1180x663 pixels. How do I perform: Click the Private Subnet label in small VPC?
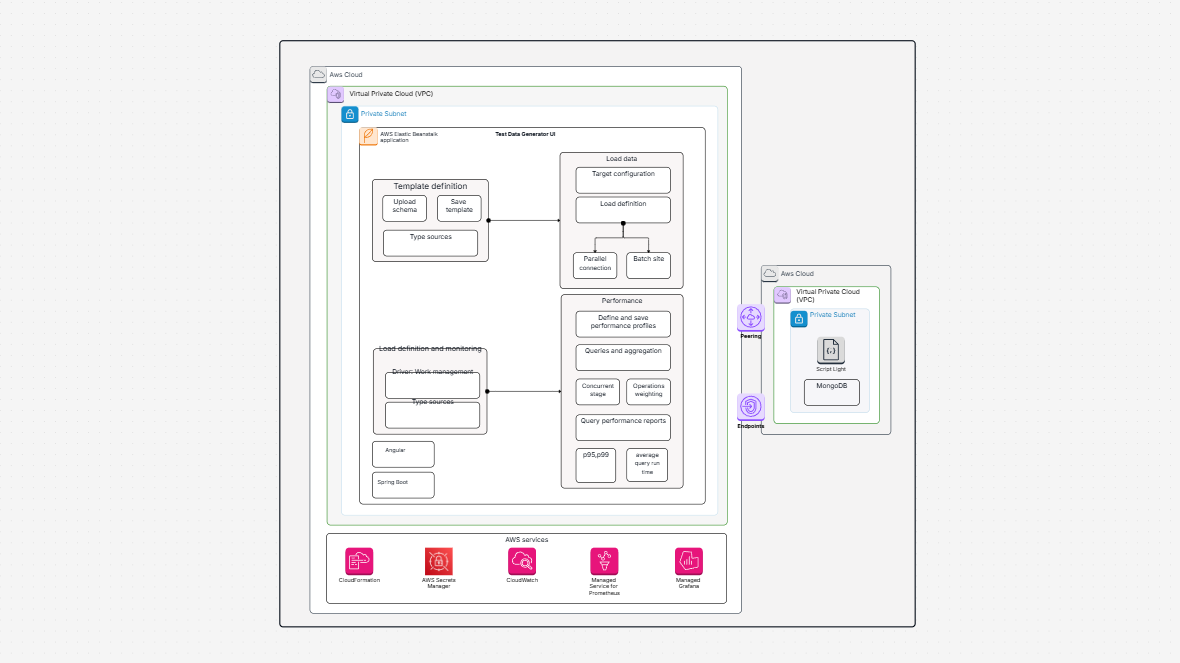tap(832, 315)
